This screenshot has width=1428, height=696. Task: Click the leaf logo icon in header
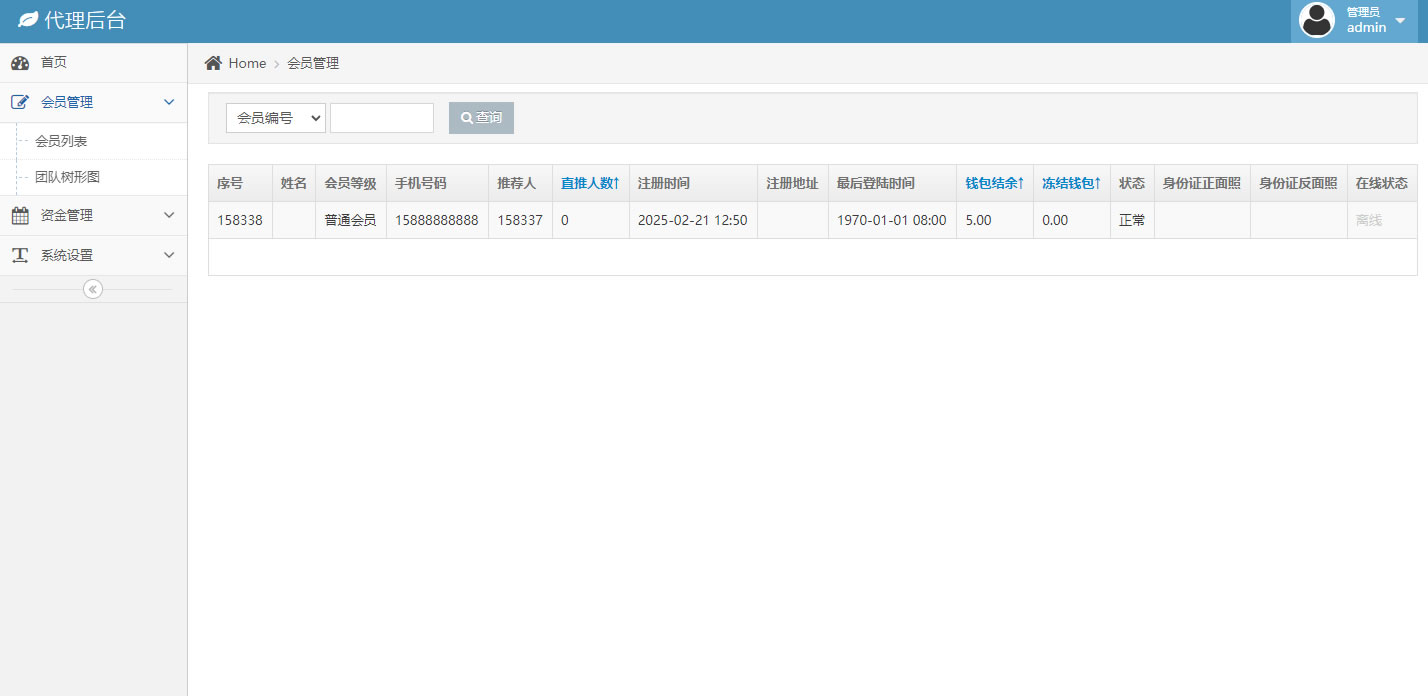pyautogui.click(x=28, y=20)
